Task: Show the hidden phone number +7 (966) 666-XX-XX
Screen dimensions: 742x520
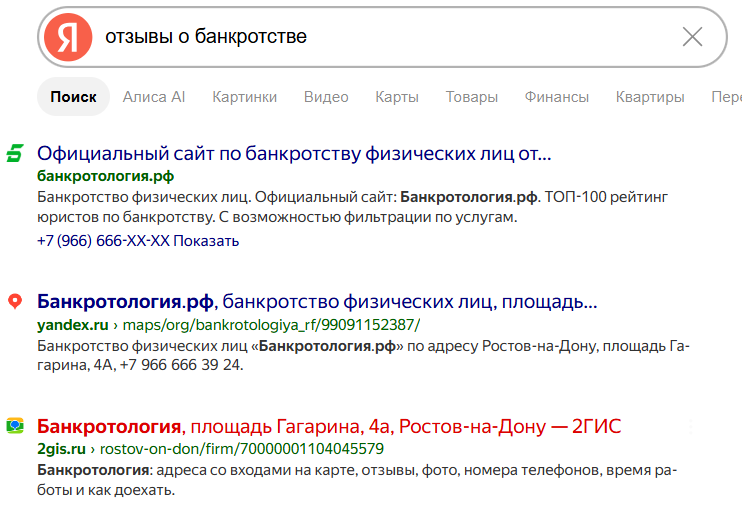Action: tap(138, 241)
